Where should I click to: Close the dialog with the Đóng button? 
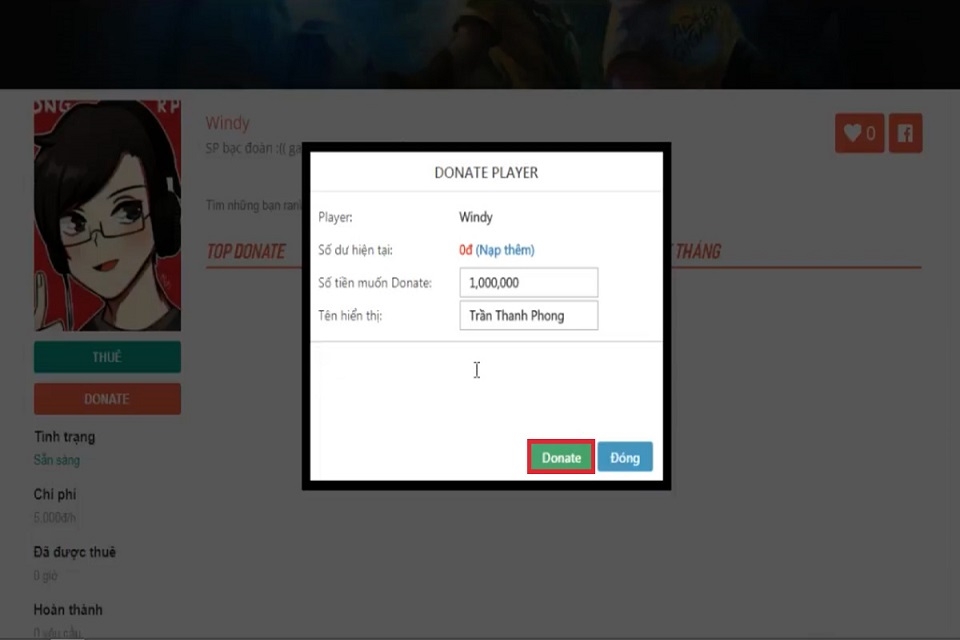[x=624, y=456]
